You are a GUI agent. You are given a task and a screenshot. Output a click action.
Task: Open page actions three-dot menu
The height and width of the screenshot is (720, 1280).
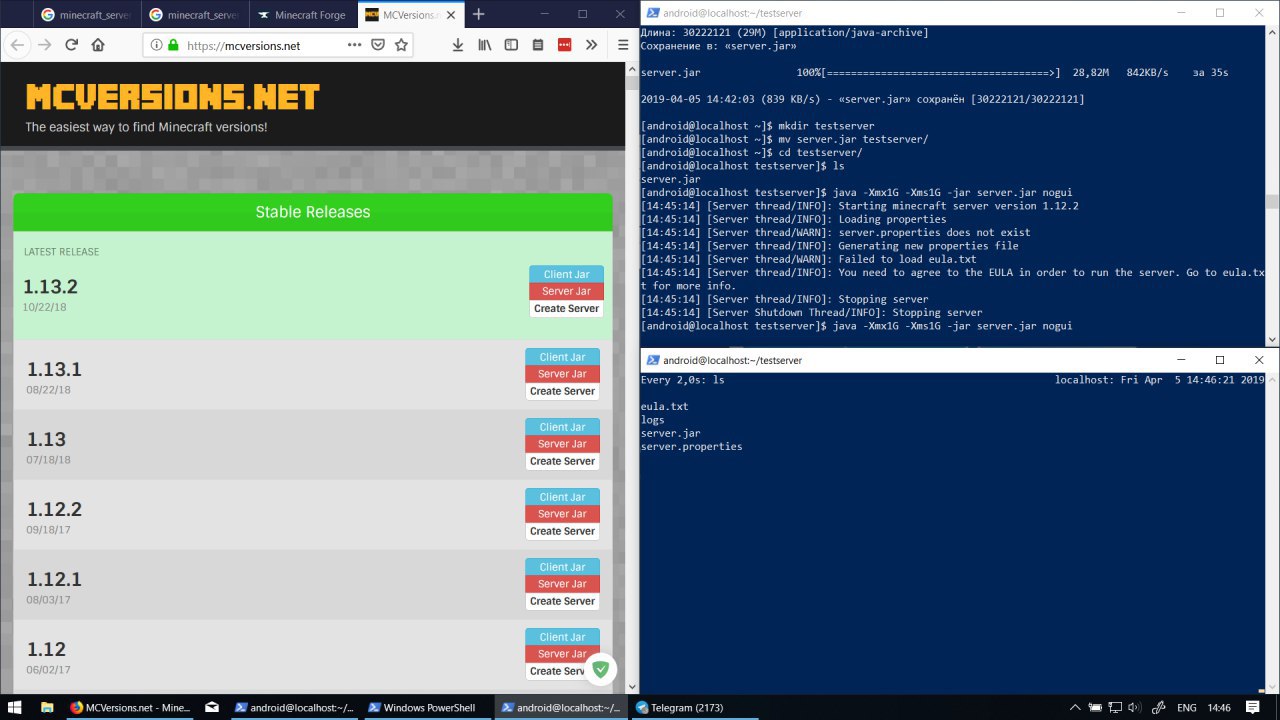pos(355,45)
